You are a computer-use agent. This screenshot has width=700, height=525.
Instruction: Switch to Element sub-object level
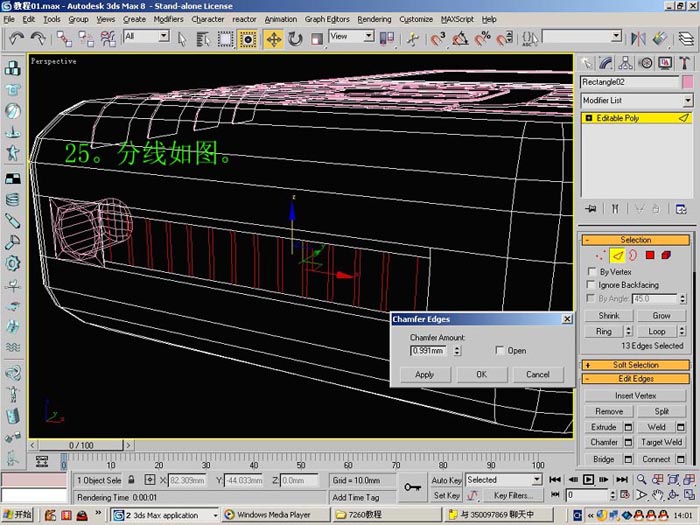click(666, 255)
